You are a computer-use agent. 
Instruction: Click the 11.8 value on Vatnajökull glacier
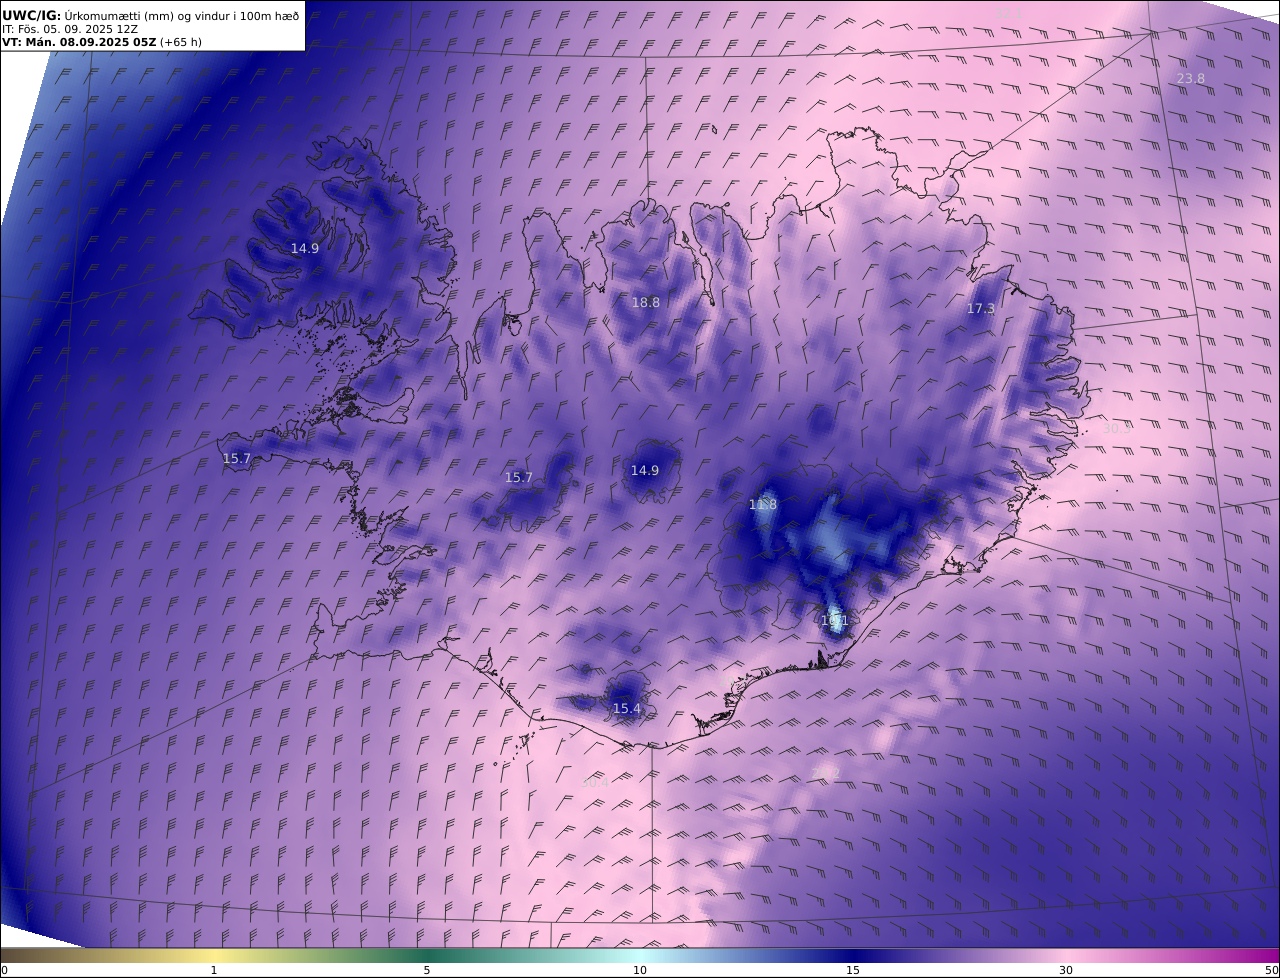763,504
